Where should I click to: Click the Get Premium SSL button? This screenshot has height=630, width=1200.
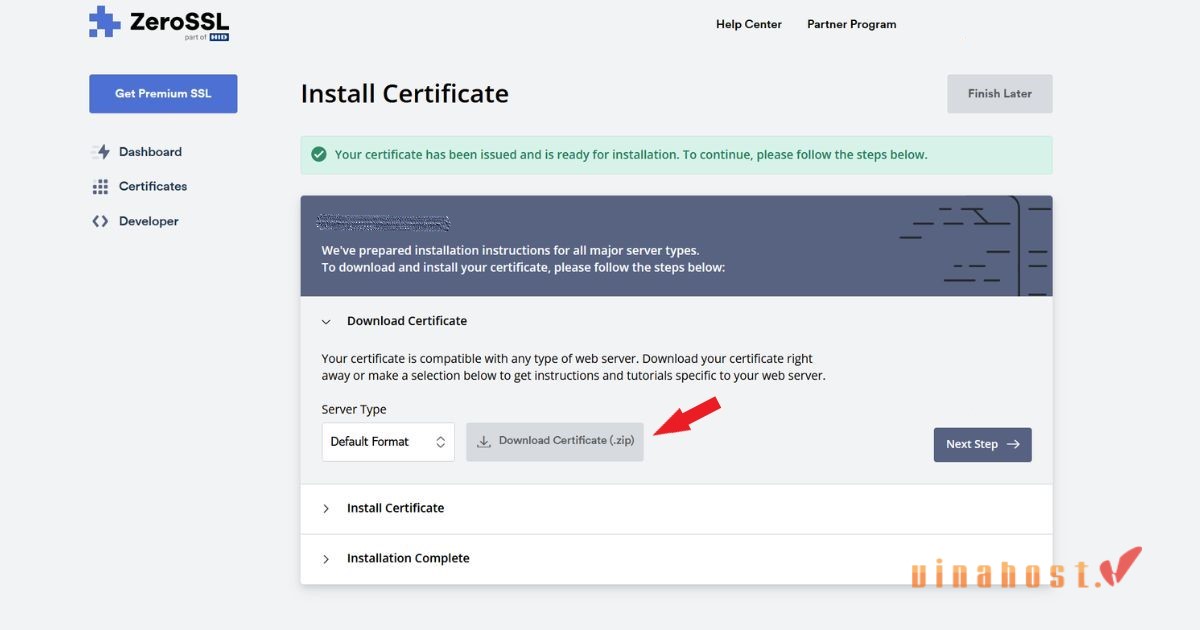coord(163,93)
